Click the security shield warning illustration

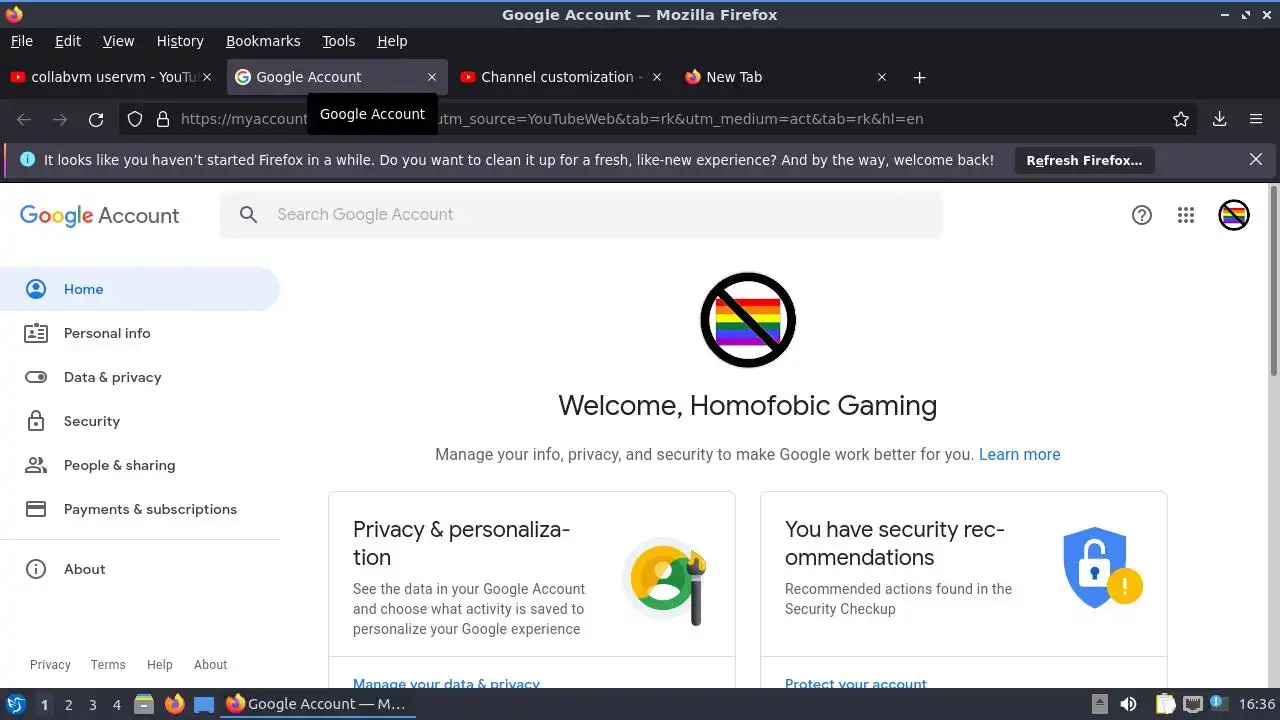pos(1102,567)
